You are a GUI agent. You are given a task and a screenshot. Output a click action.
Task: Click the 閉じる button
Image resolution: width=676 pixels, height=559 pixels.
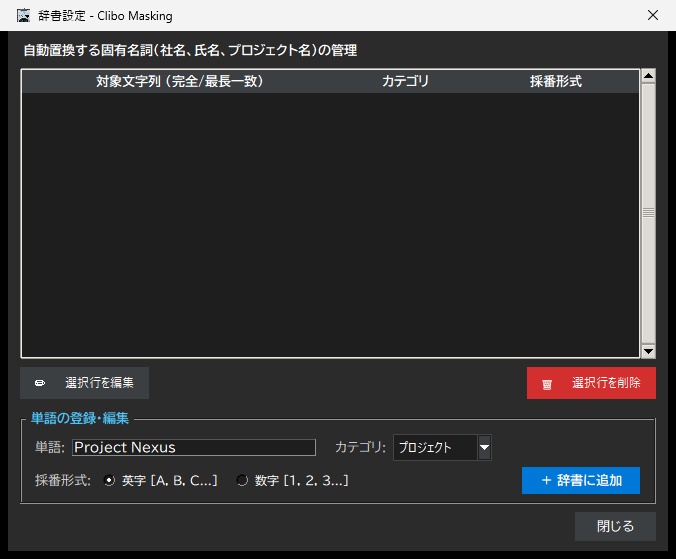coord(615,526)
